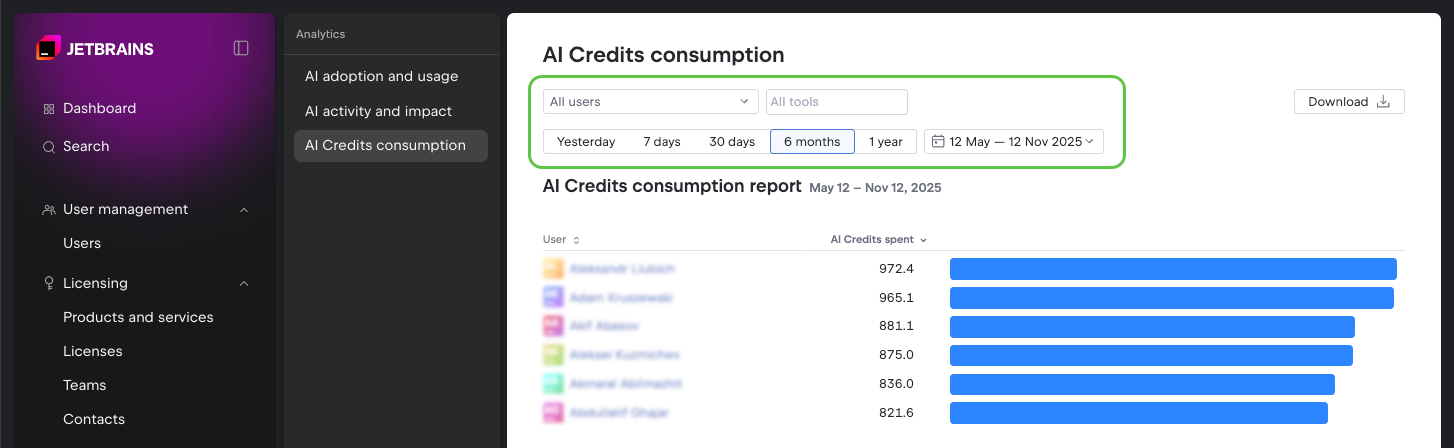This screenshot has height=448, width=1454.
Task: Click the All tools filter field
Action: (836, 102)
